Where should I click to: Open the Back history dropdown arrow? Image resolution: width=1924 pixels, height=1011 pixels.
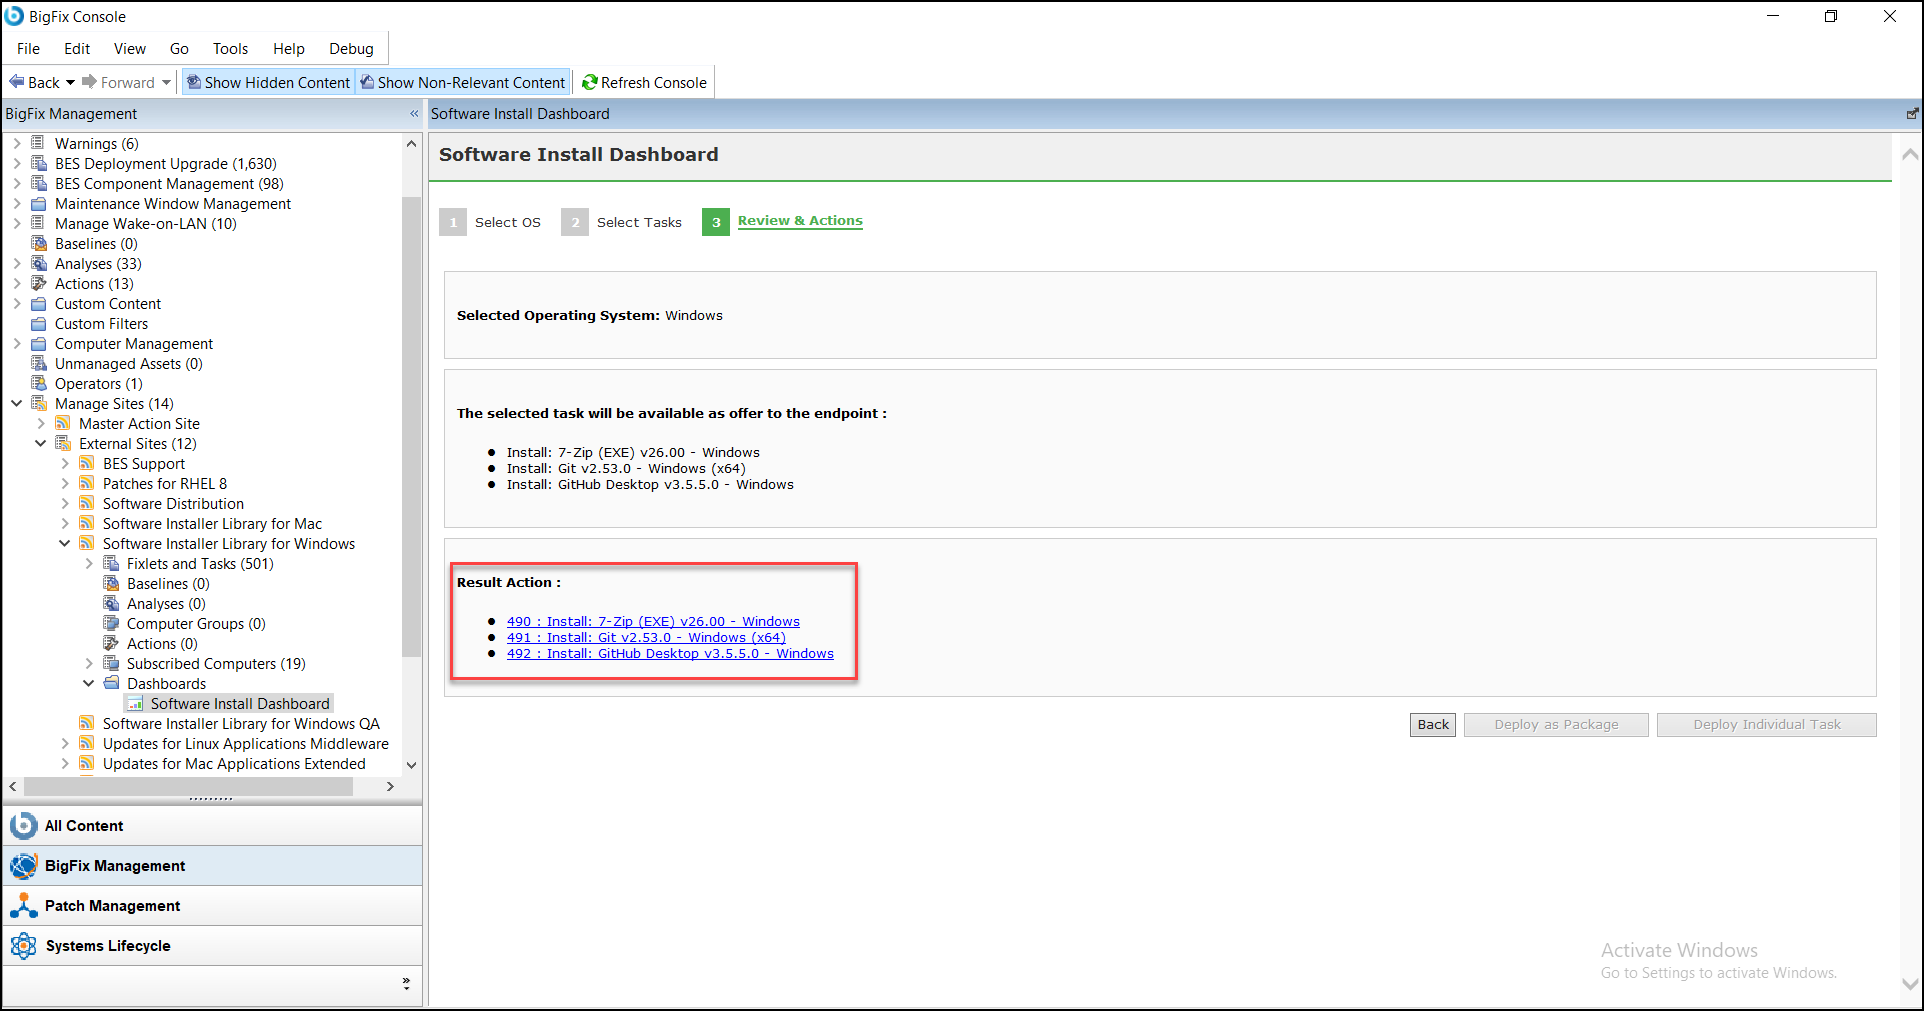click(x=70, y=82)
